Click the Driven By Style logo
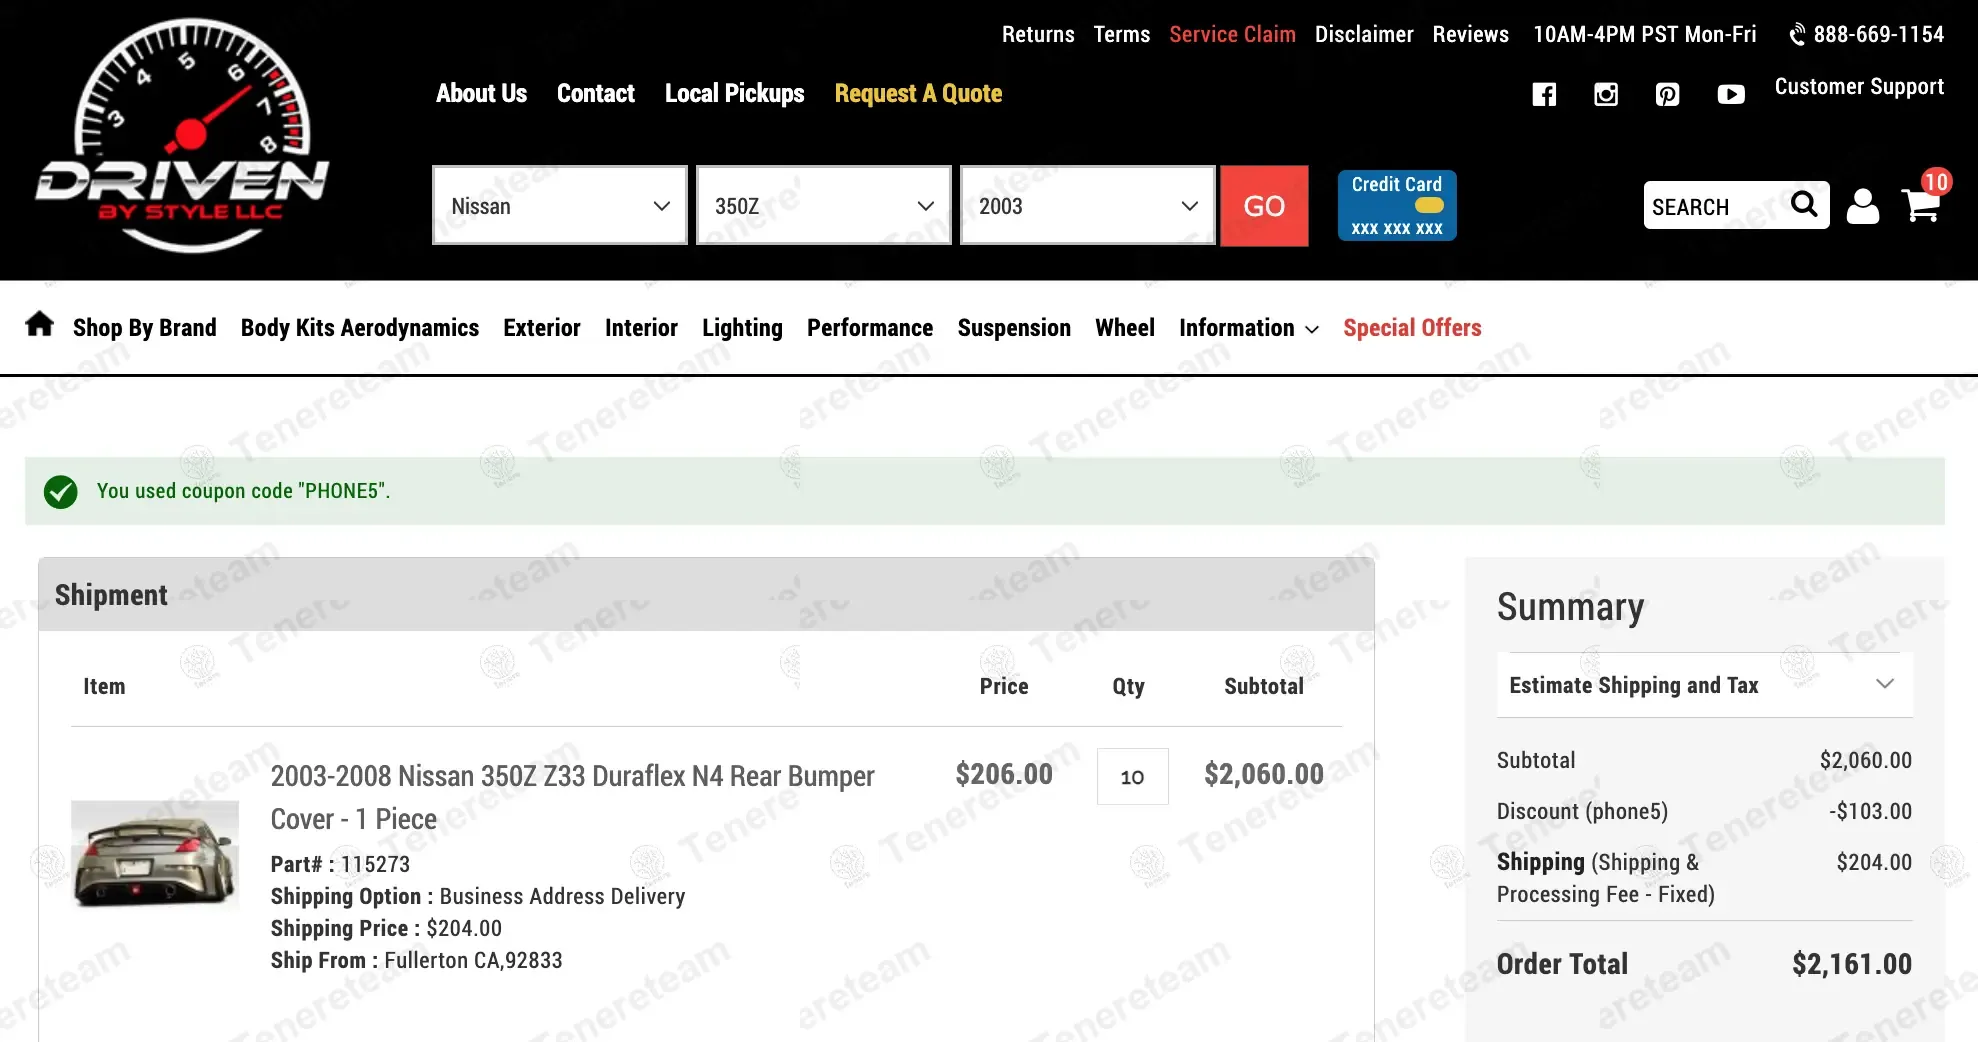The height and width of the screenshot is (1042, 1978). 184,136
